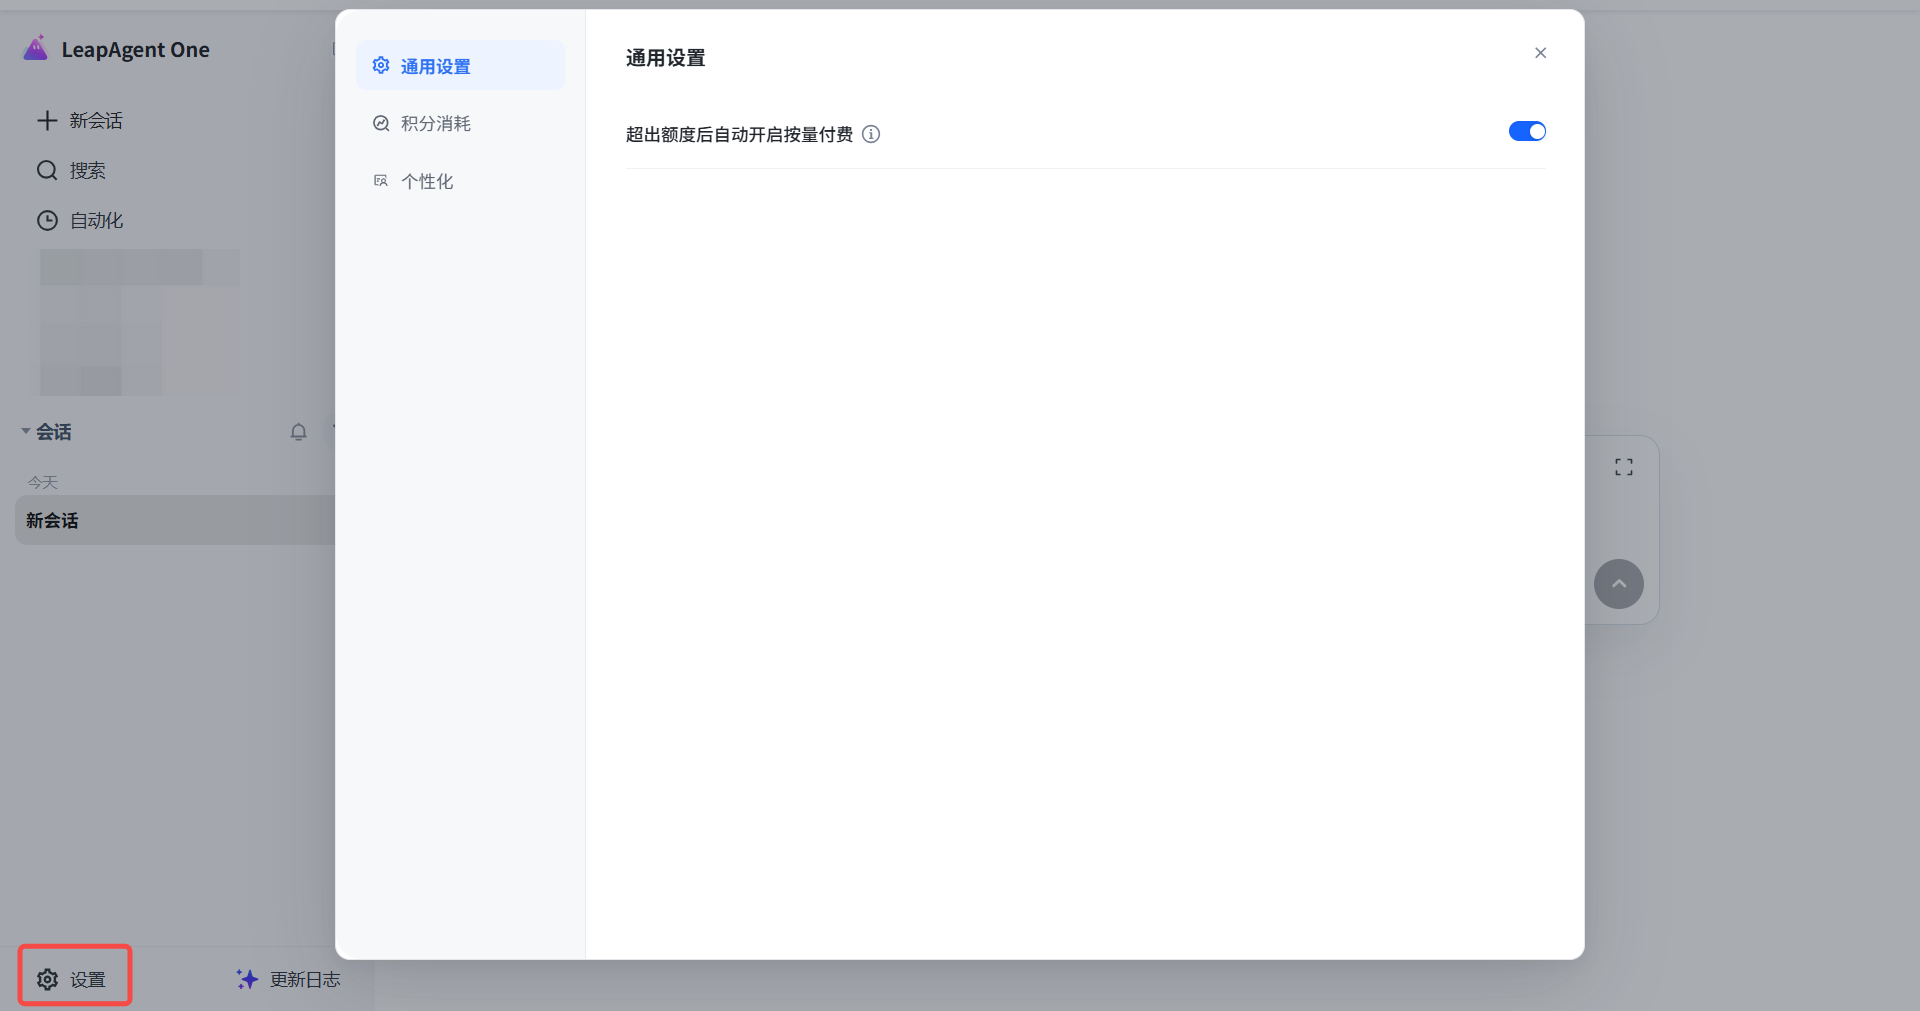Toggle auto pay-as-you-go after quota exceeded
Screen dimensions: 1920x1011
coord(1527,132)
